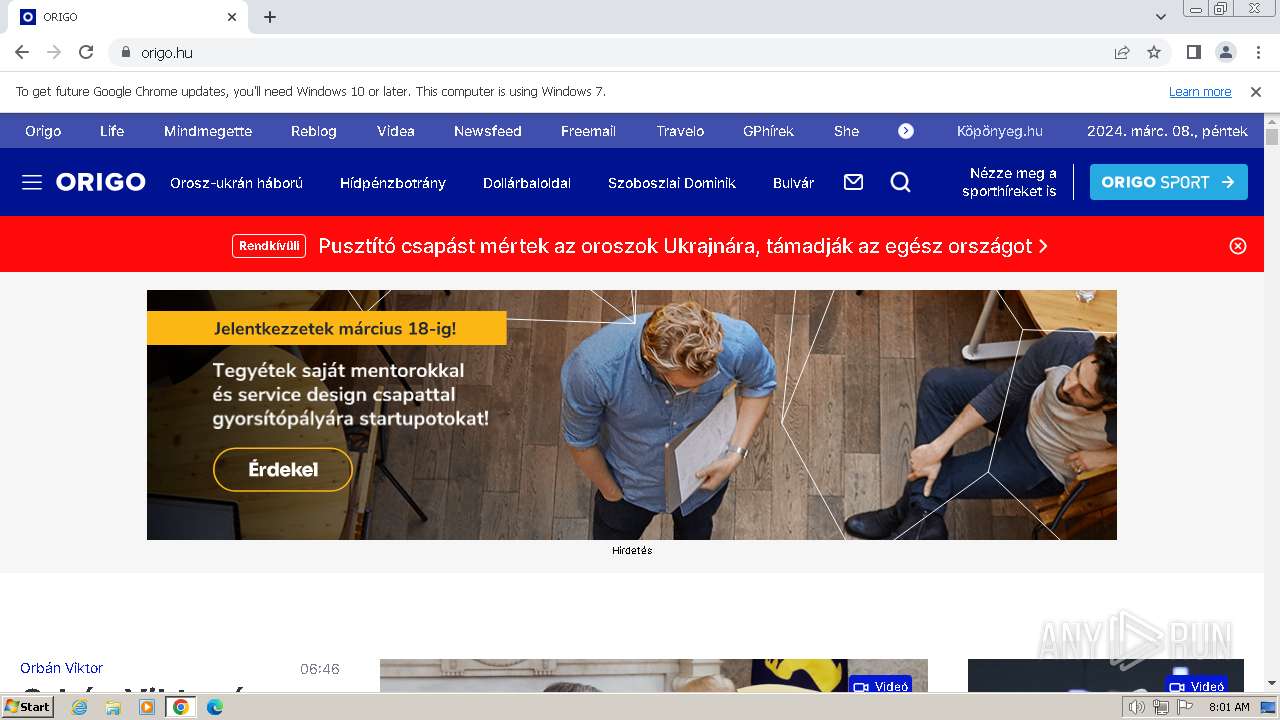
Task: Open the Life menu item
Action: [112, 131]
